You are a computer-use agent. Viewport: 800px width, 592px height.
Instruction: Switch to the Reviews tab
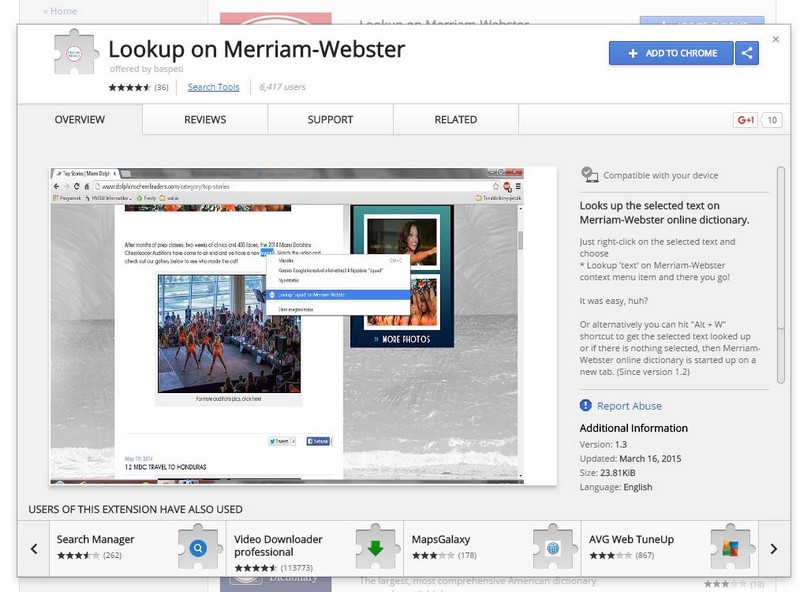205,119
